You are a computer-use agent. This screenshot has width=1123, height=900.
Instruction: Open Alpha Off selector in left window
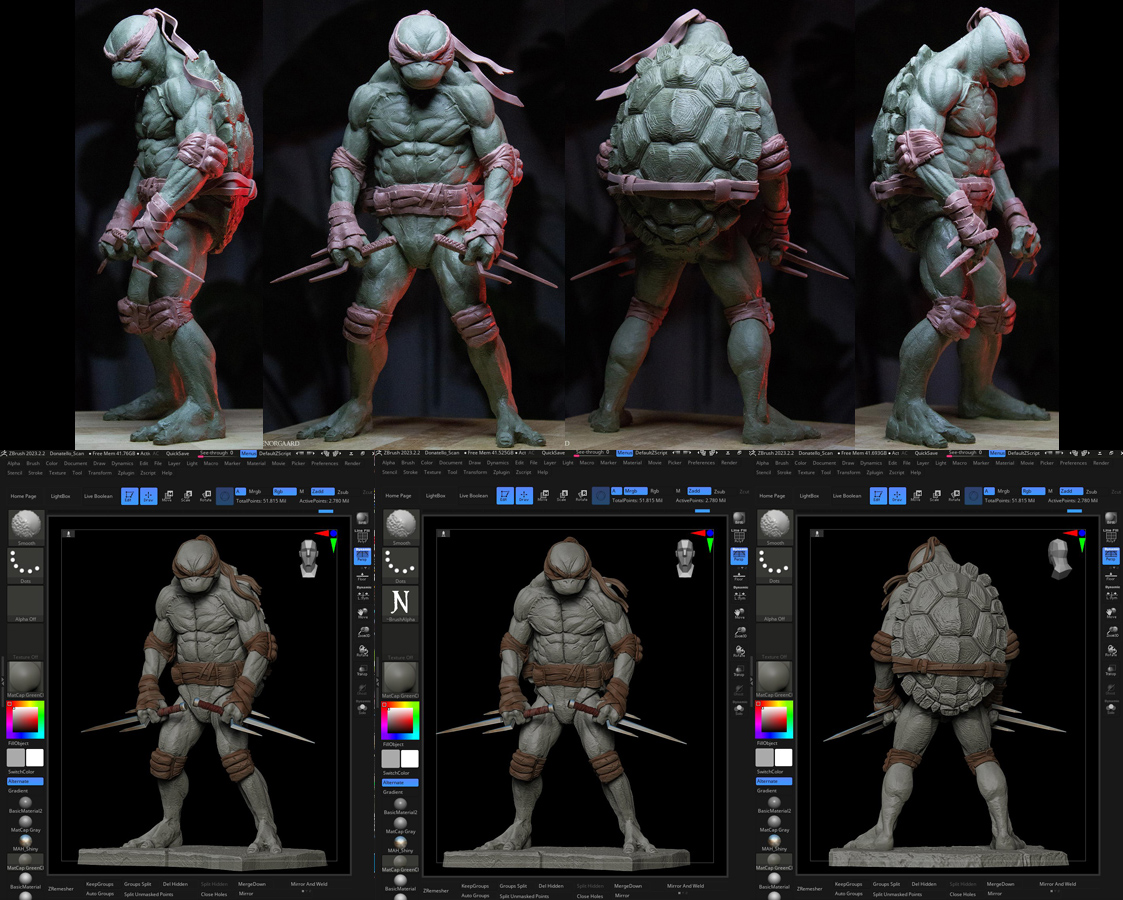pyautogui.click(x=26, y=604)
